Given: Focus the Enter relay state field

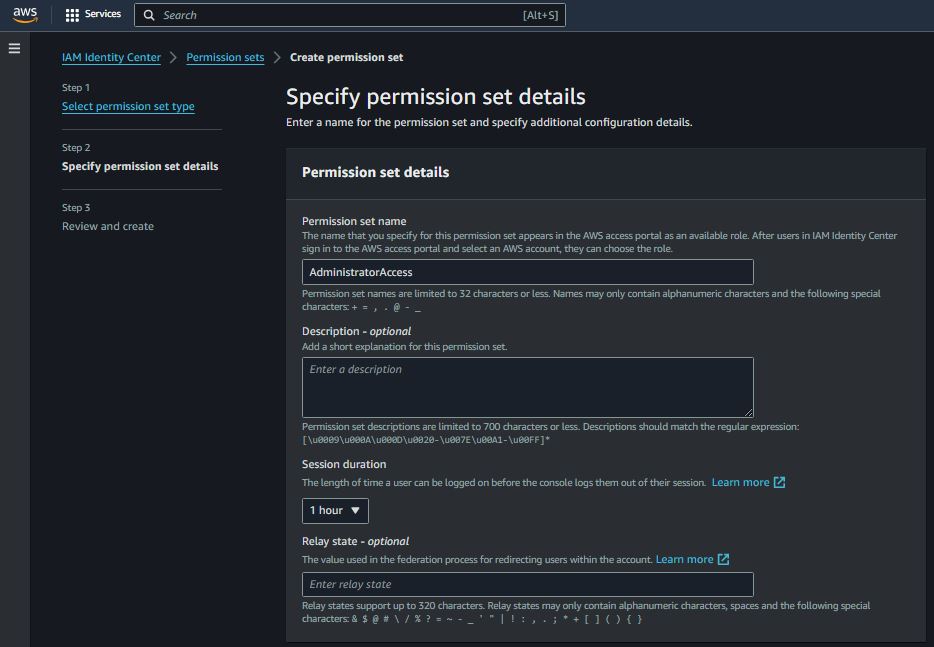Looking at the screenshot, I should pyautogui.click(x=527, y=584).
